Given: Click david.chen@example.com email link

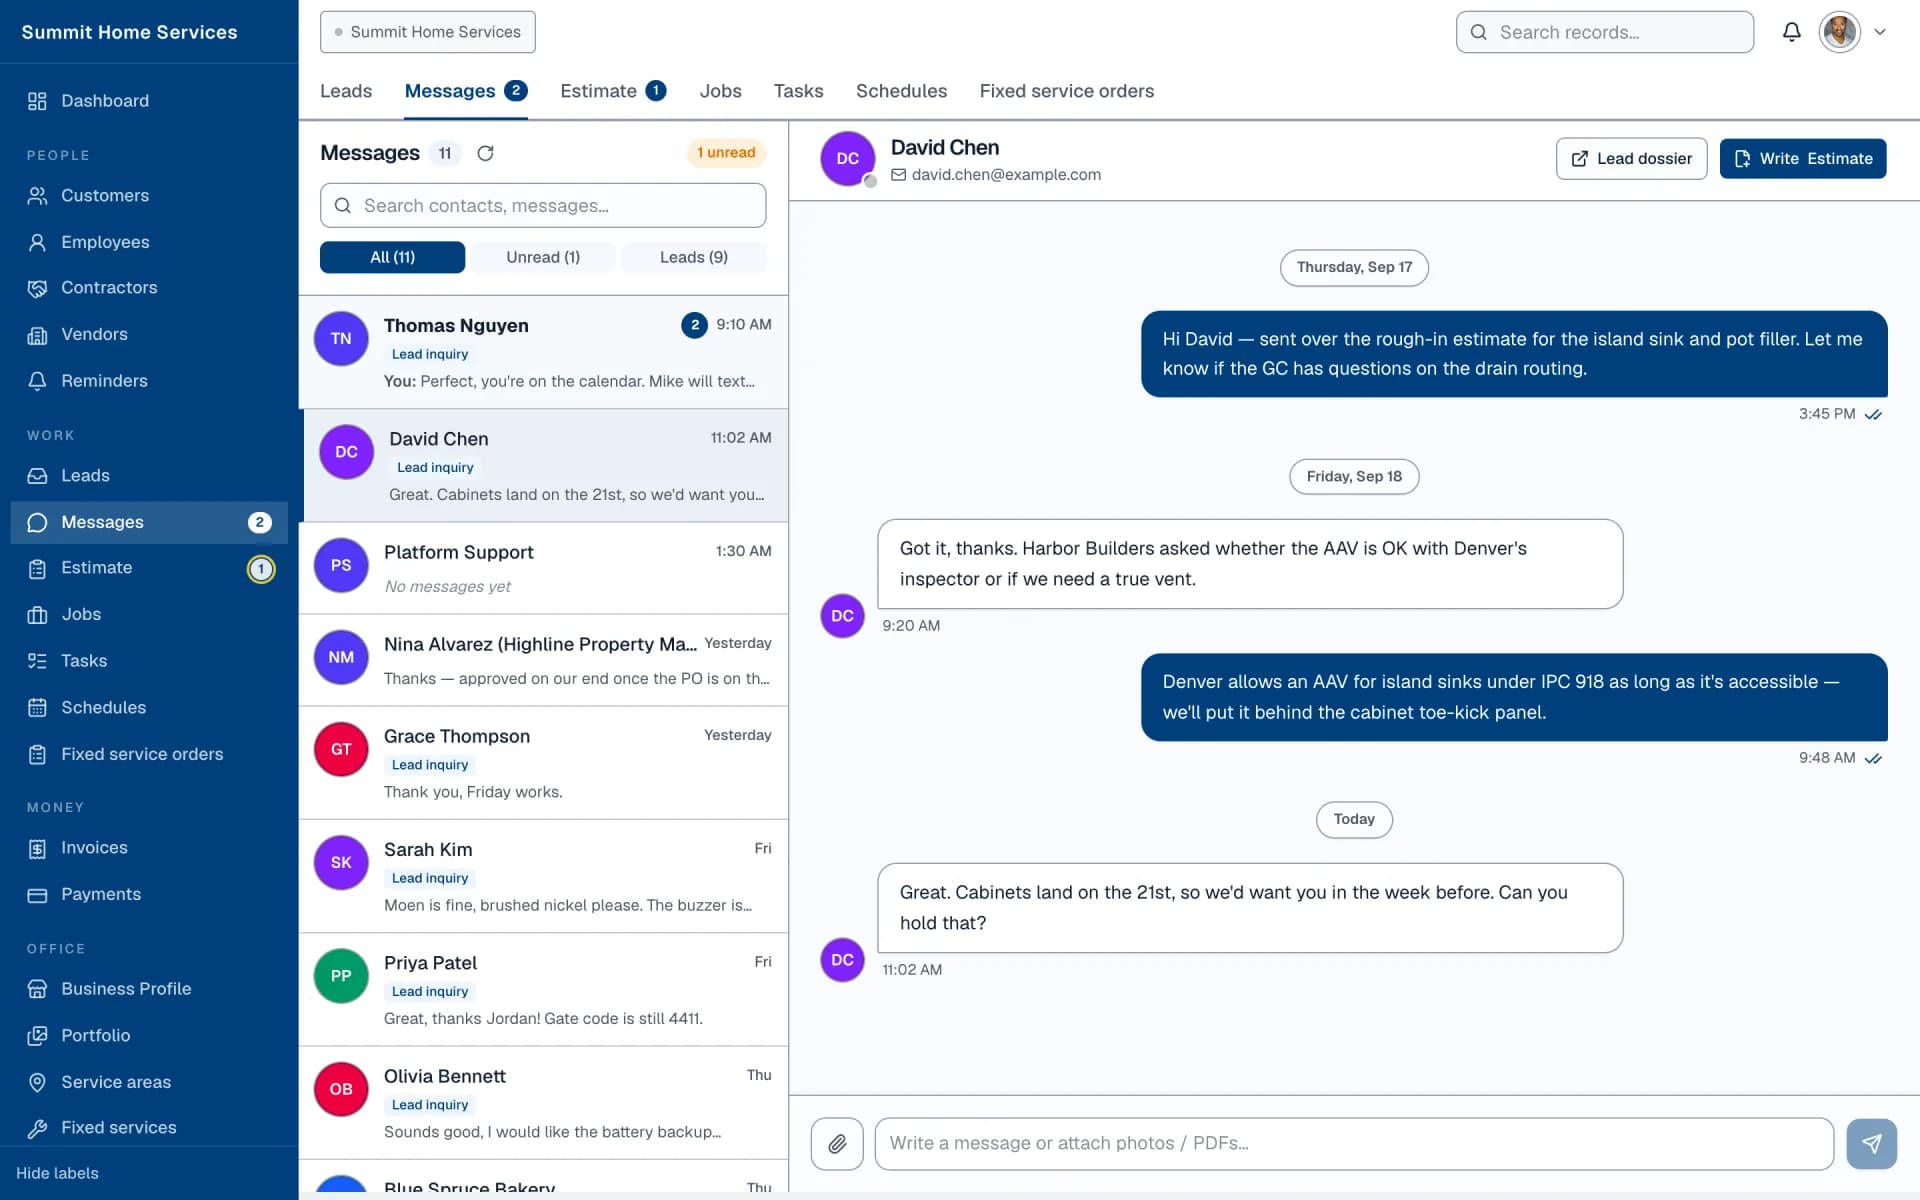Looking at the screenshot, I should [x=1005, y=175].
